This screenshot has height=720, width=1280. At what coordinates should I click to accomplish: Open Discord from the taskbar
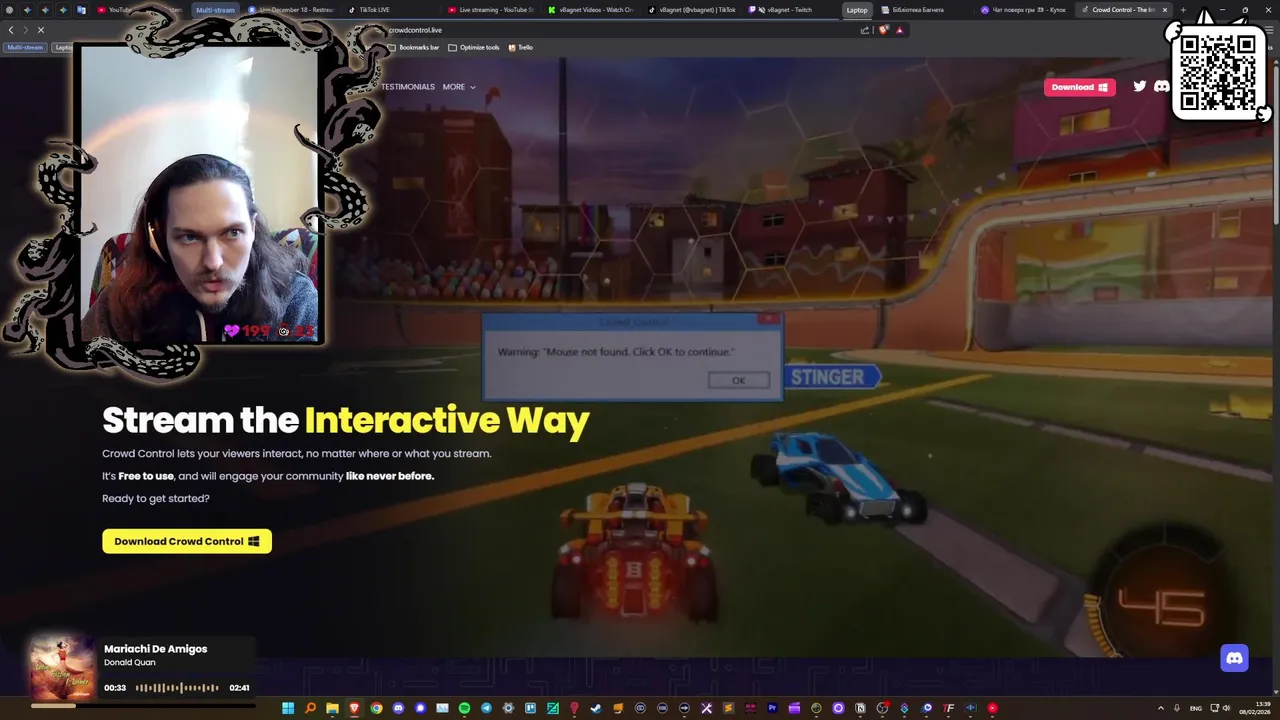pos(398,708)
